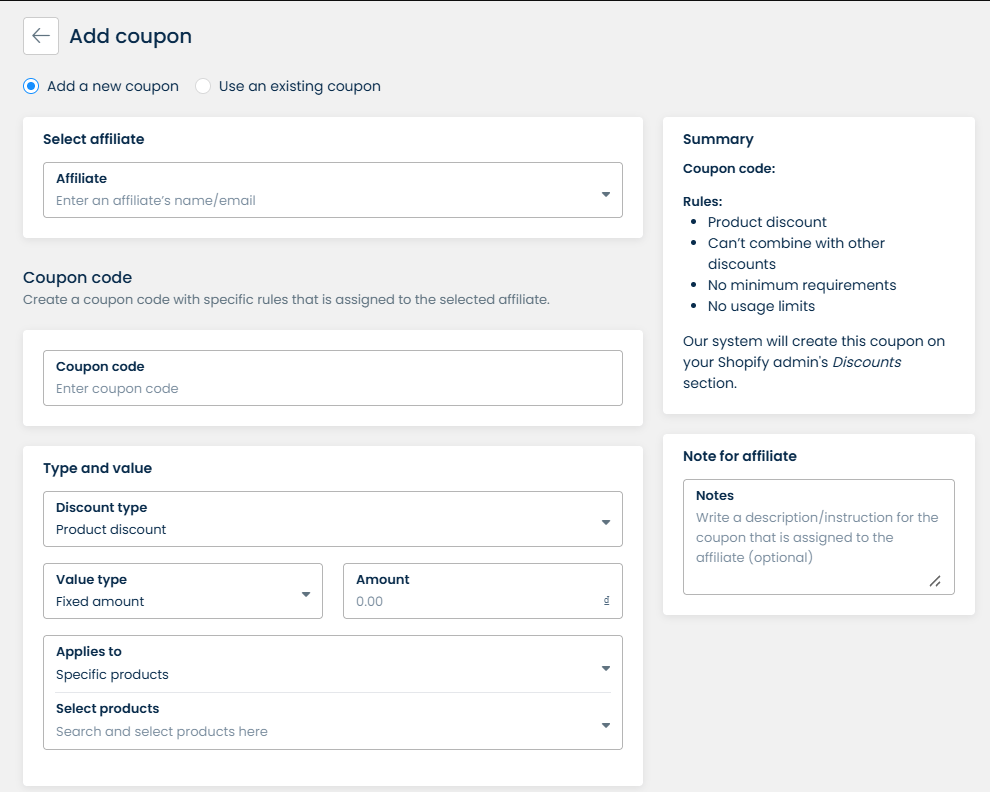
Task: Click the Value type caret icon
Action: [x=306, y=594]
